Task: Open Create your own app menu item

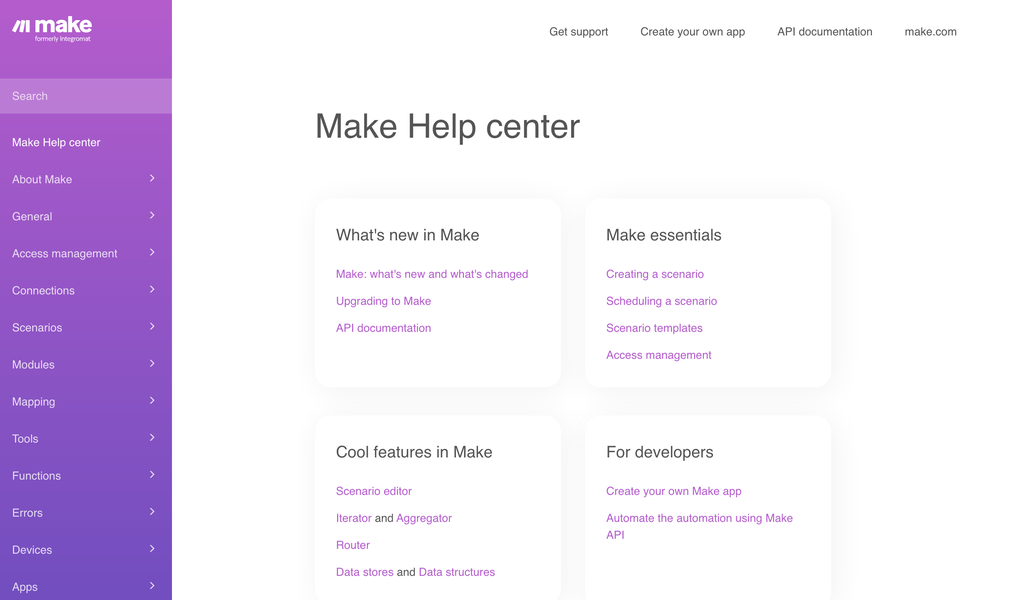Action: 692,32
